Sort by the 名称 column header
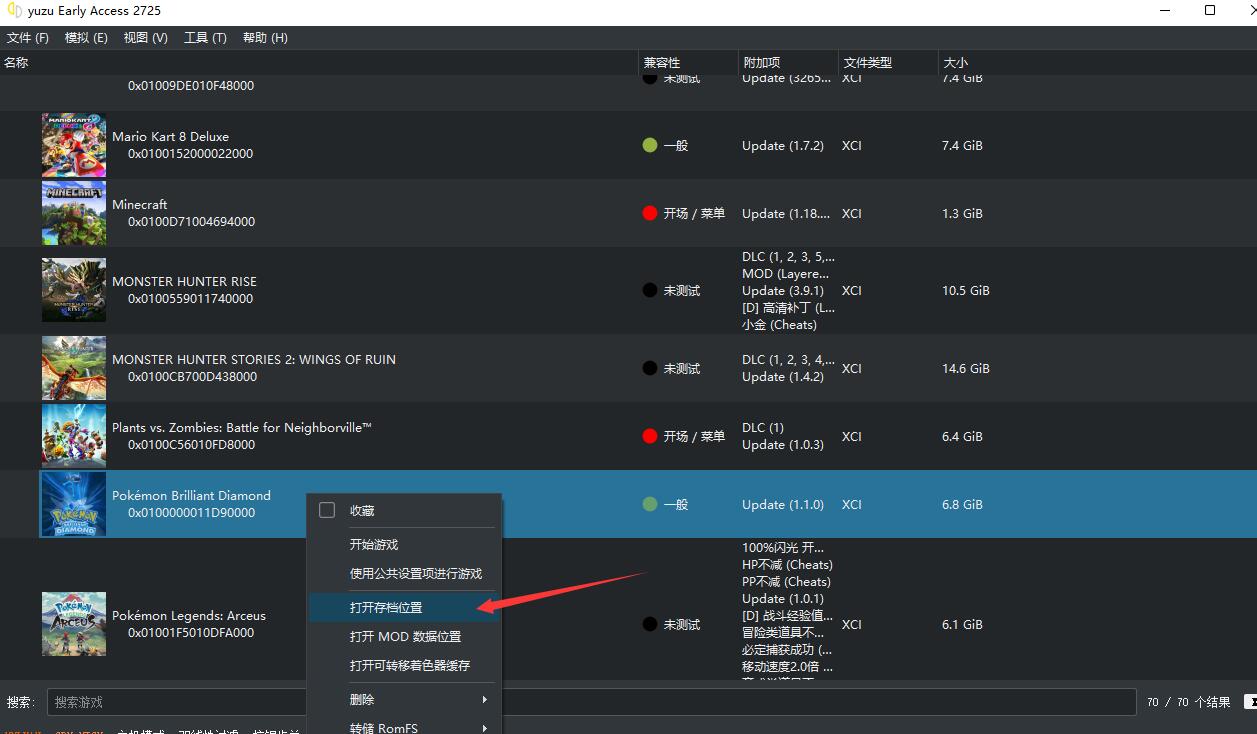This screenshot has height=734, width=1257. [319, 62]
